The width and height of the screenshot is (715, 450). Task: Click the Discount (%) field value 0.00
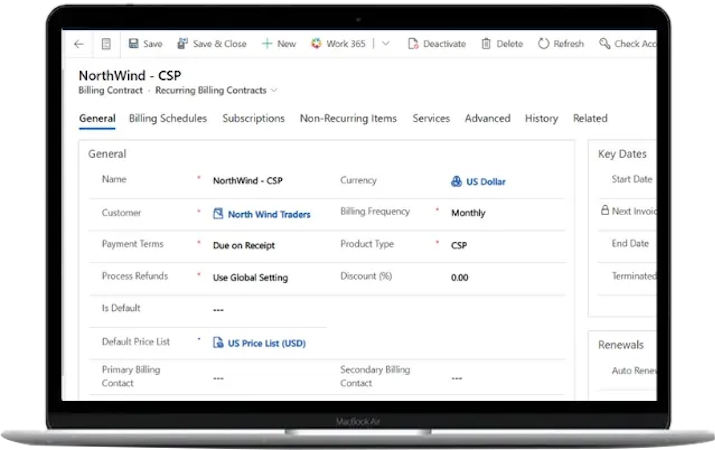pos(460,277)
